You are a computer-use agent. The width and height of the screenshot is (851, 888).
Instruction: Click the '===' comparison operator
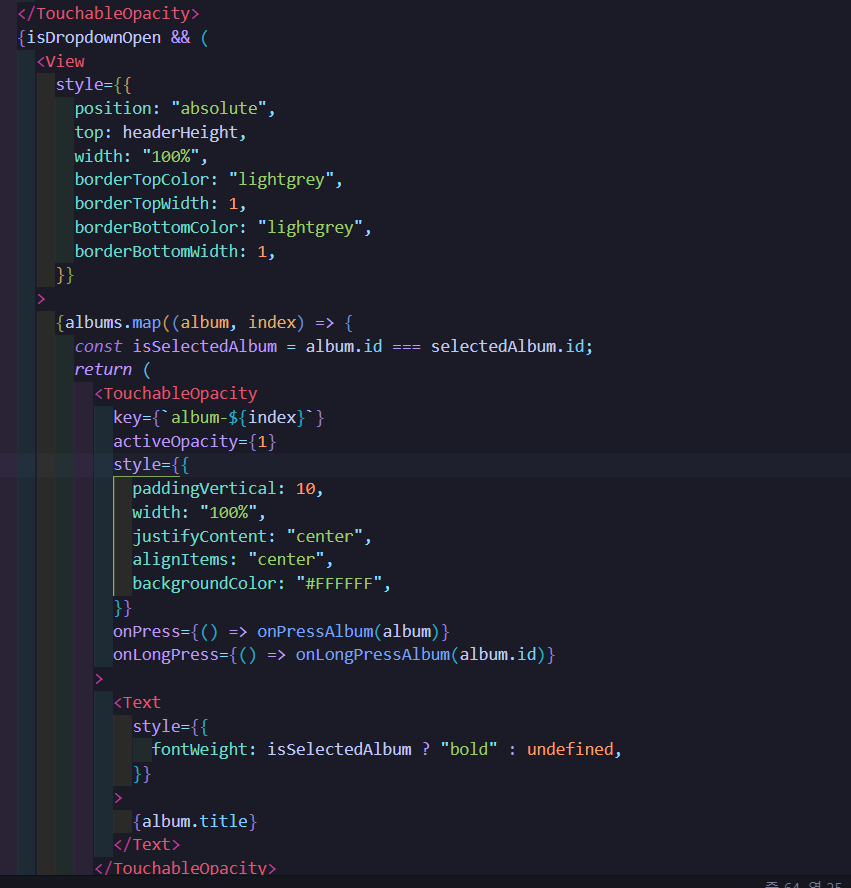click(407, 347)
